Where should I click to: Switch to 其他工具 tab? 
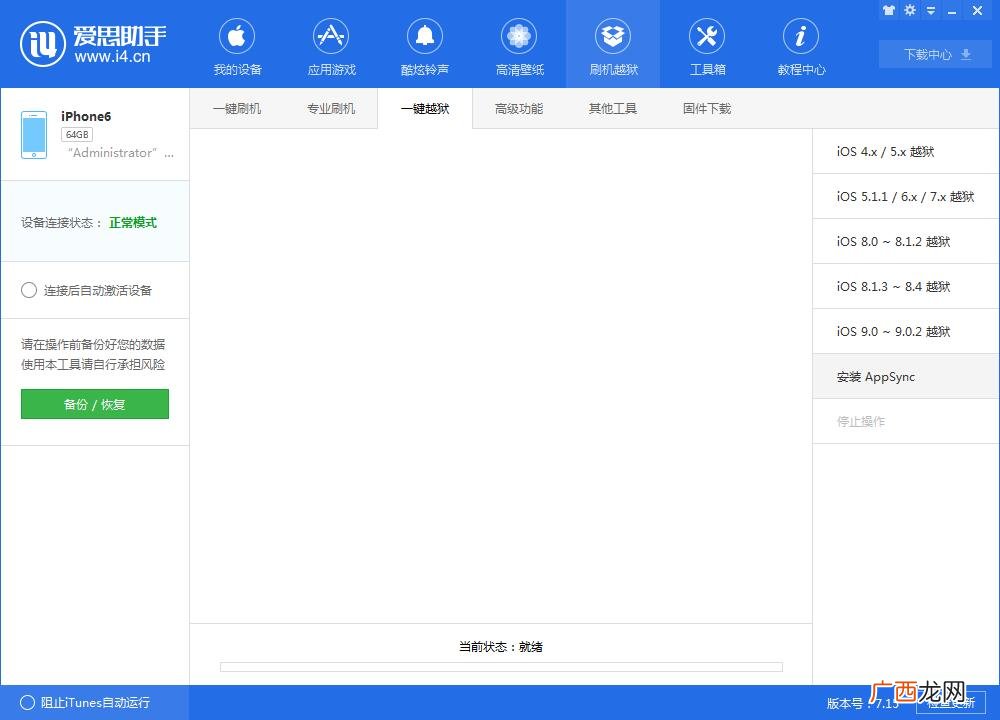[613, 108]
